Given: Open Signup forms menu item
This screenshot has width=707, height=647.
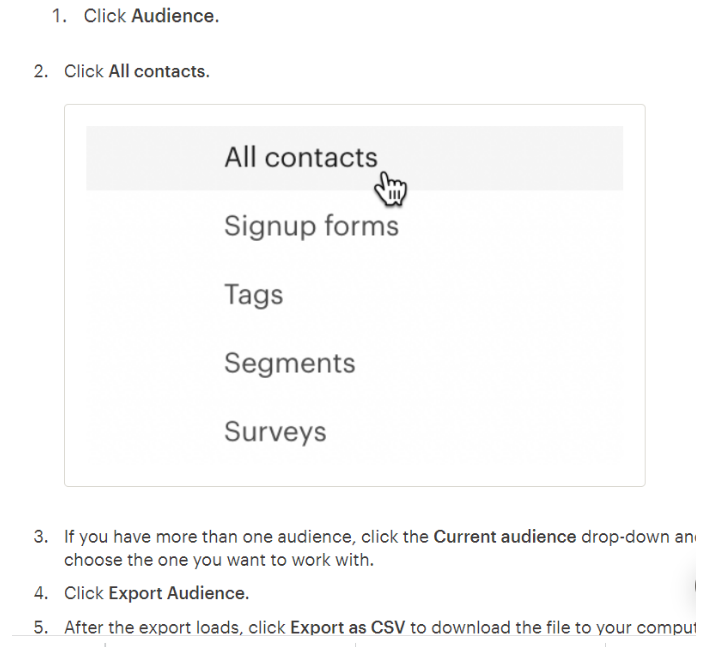Looking at the screenshot, I should pos(311,226).
